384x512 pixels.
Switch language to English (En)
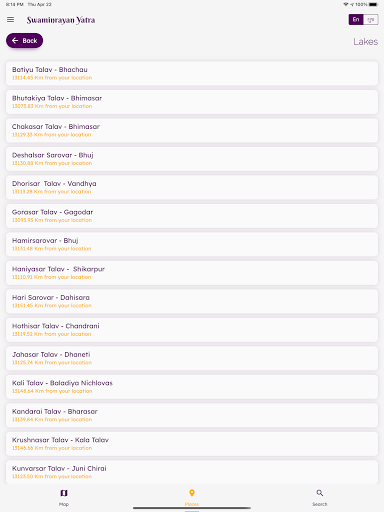click(356, 20)
